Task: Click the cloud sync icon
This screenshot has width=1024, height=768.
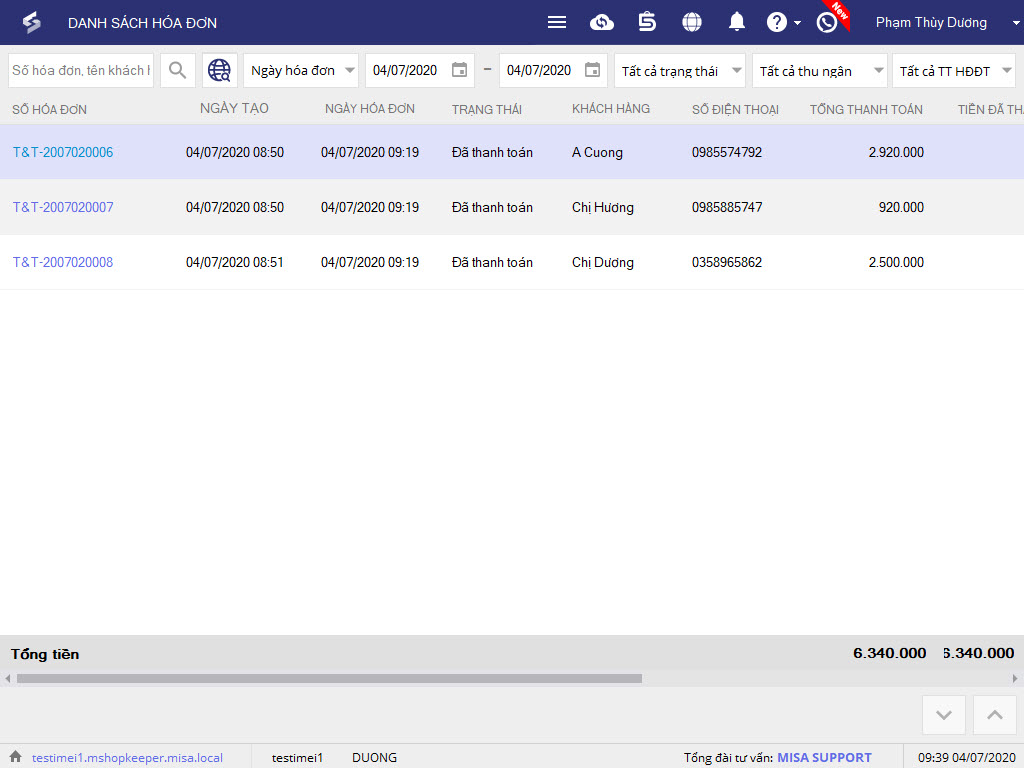Action: 602,22
